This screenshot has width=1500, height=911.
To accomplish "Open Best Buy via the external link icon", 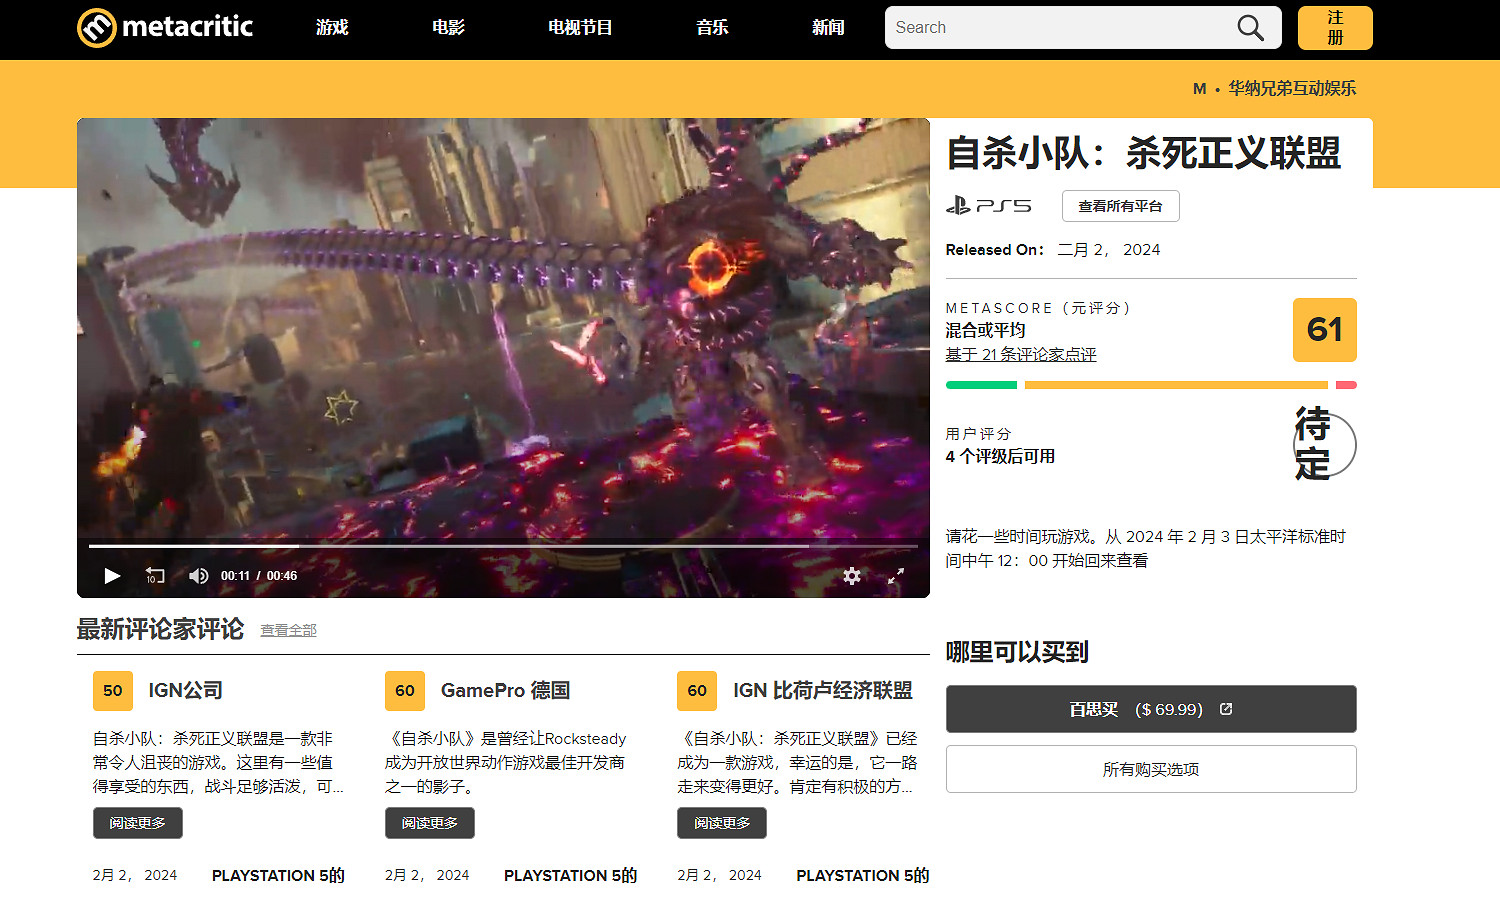I will pyautogui.click(x=1226, y=709).
